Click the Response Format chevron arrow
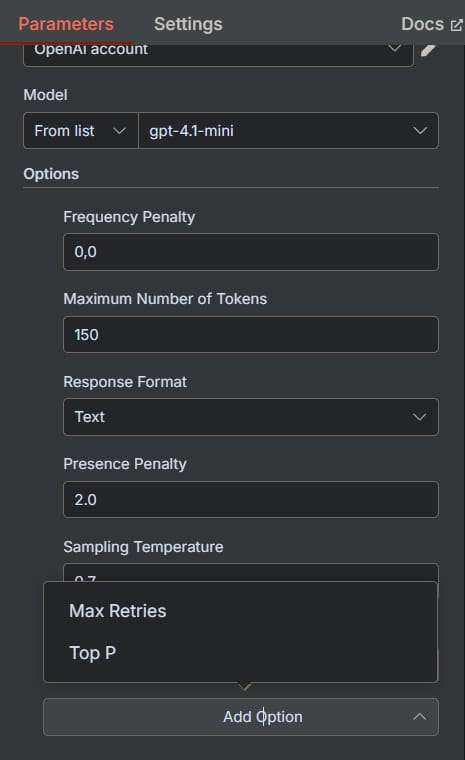 (x=419, y=417)
